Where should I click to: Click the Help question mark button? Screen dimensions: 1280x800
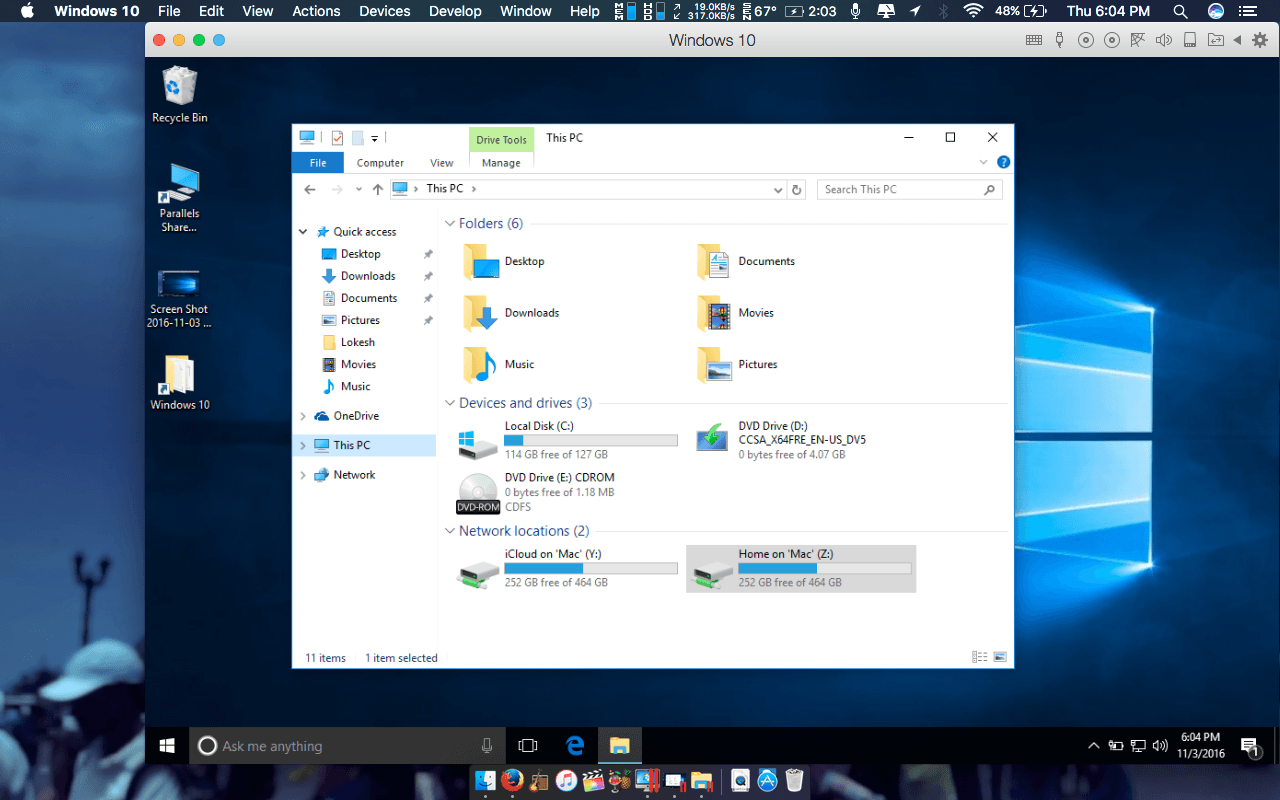[1003, 162]
